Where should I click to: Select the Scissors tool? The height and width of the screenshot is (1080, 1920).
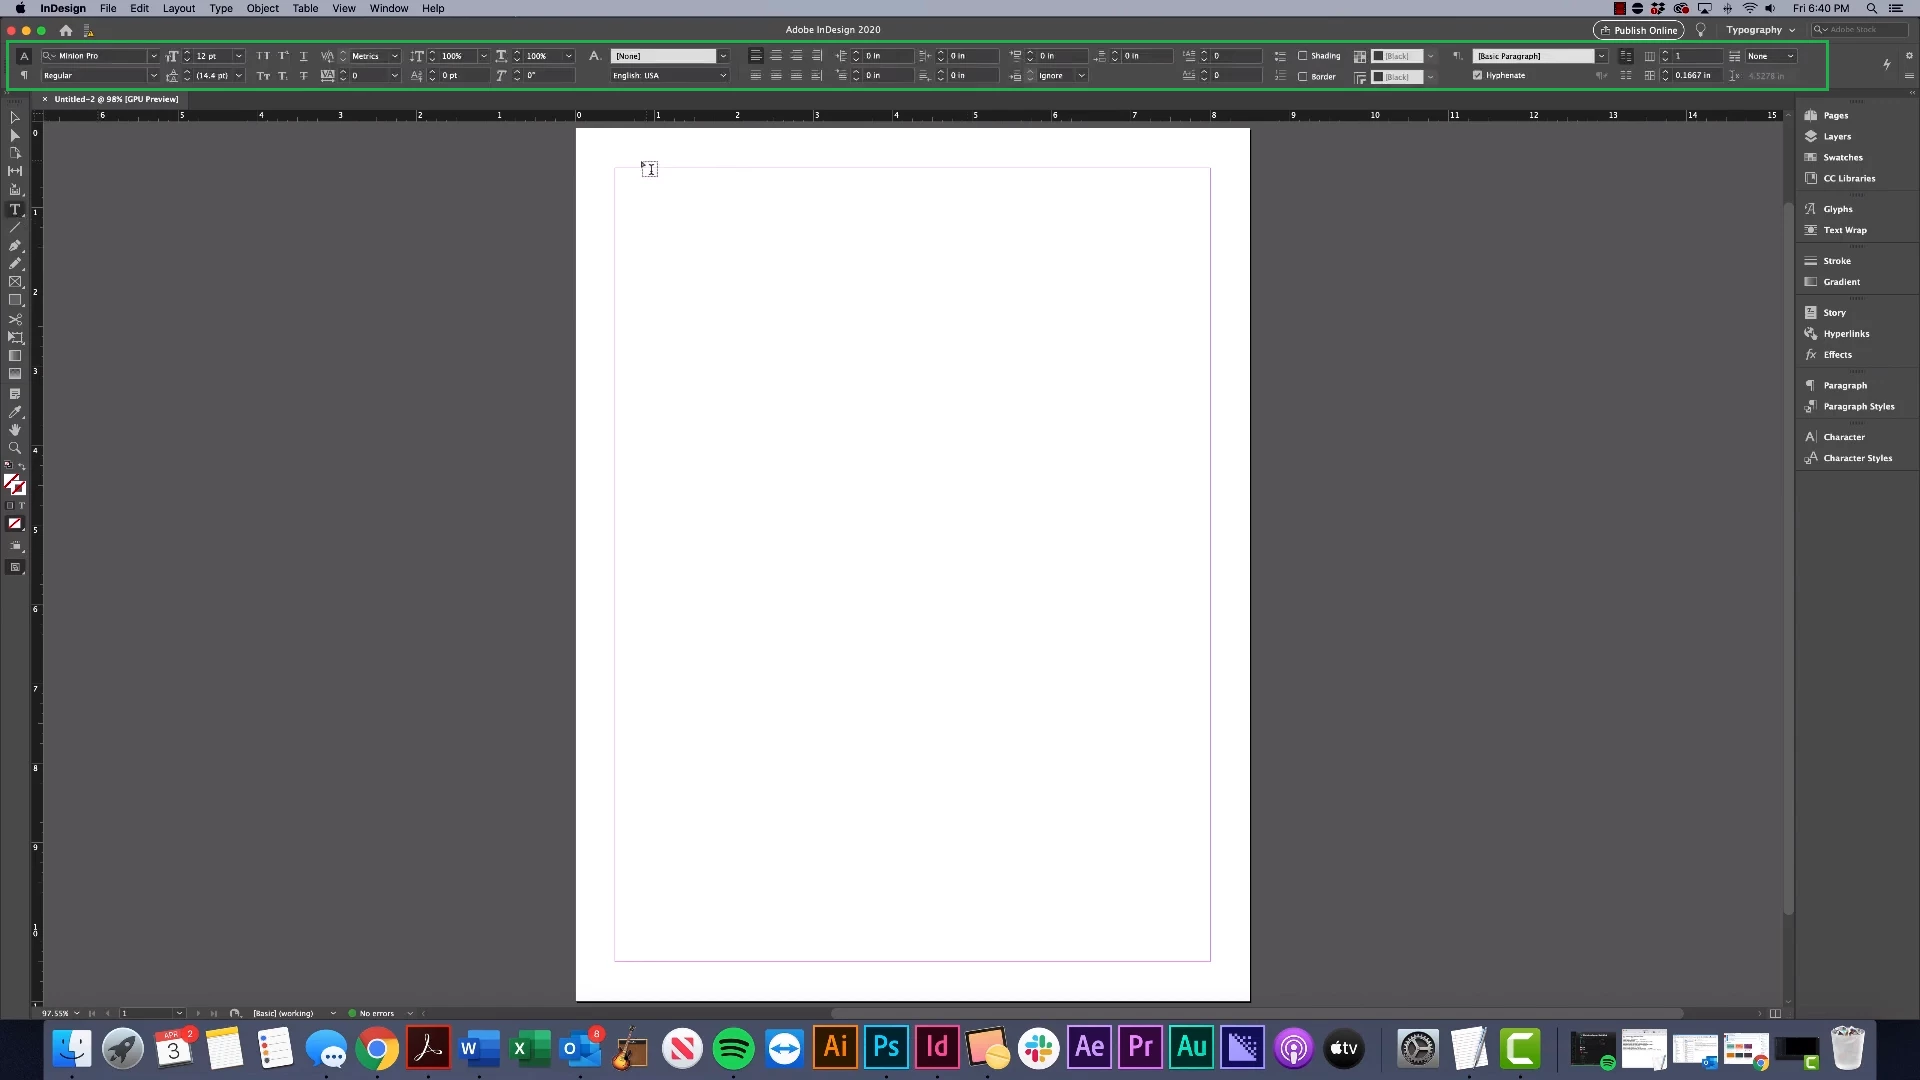[15, 319]
